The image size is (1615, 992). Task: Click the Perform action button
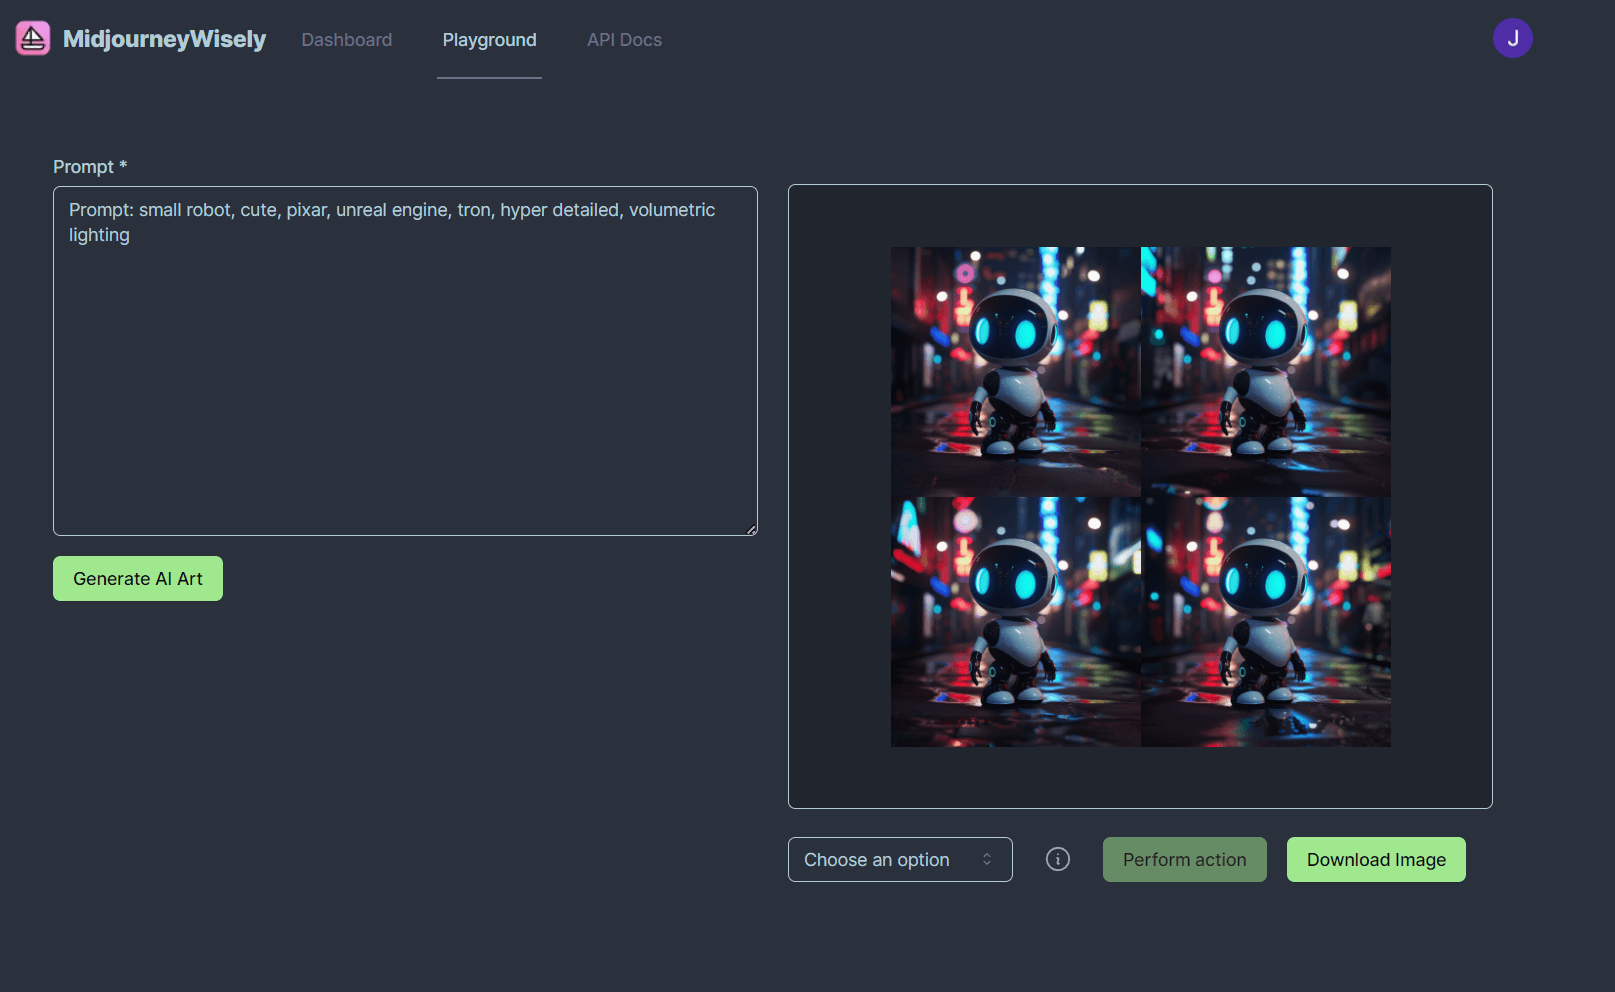1184,859
